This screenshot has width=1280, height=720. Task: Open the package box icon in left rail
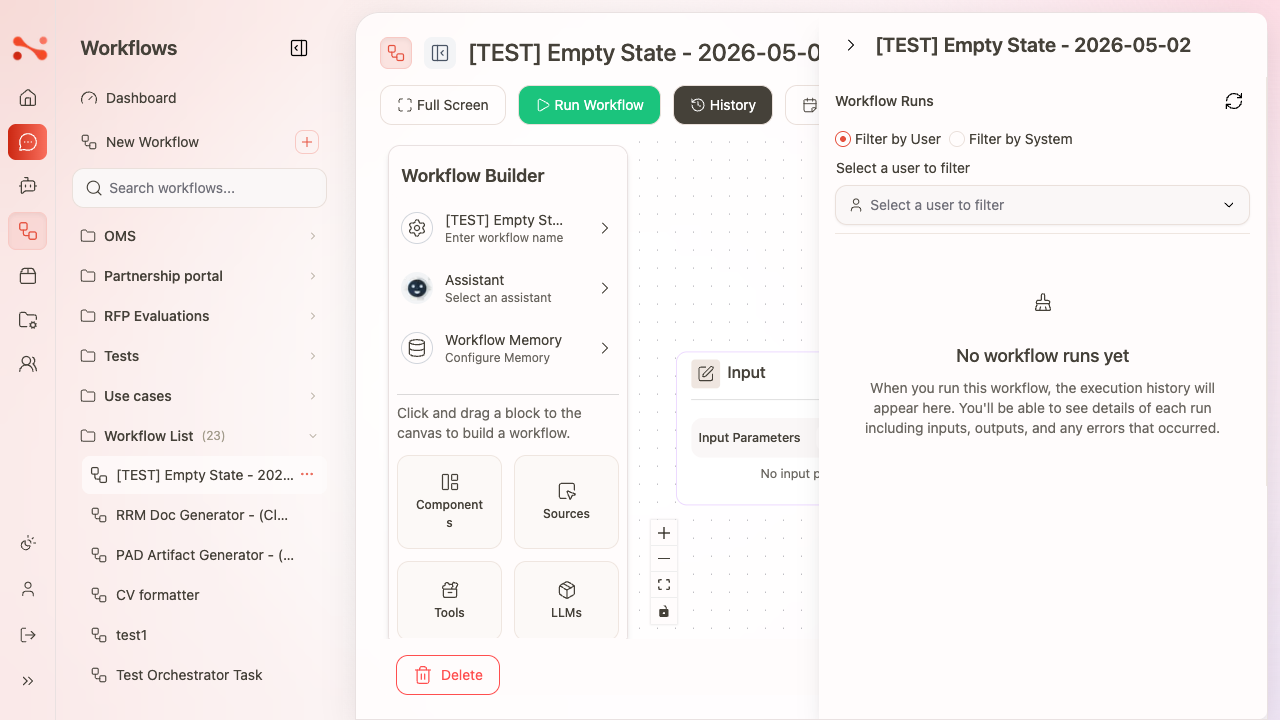pyautogui.click(x=28, y=276)
